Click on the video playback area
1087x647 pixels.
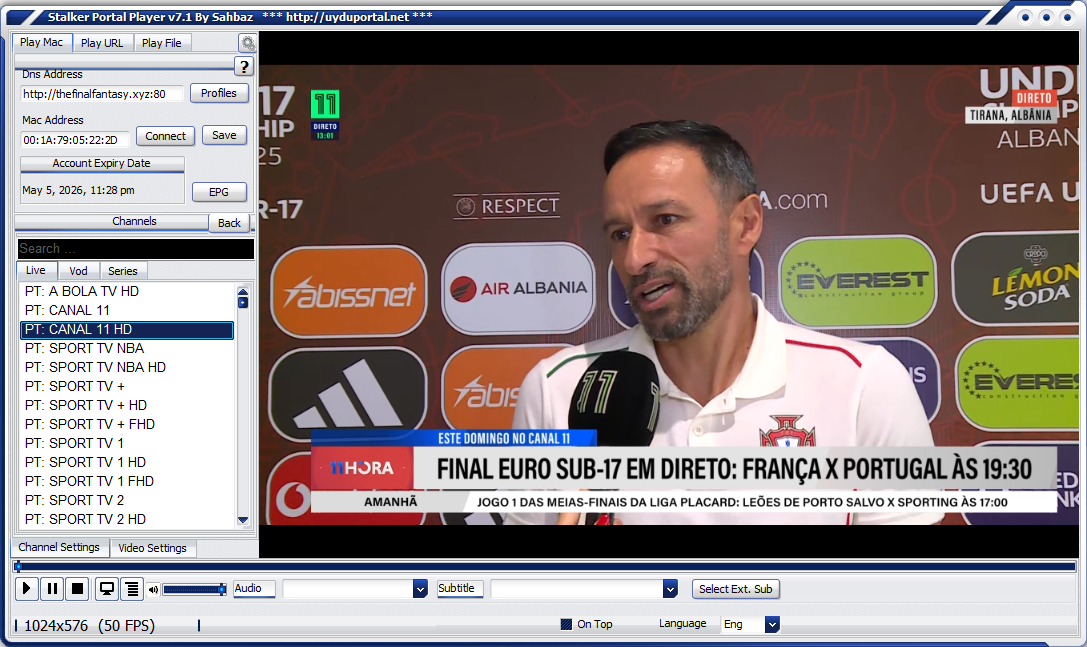[669, 294]
